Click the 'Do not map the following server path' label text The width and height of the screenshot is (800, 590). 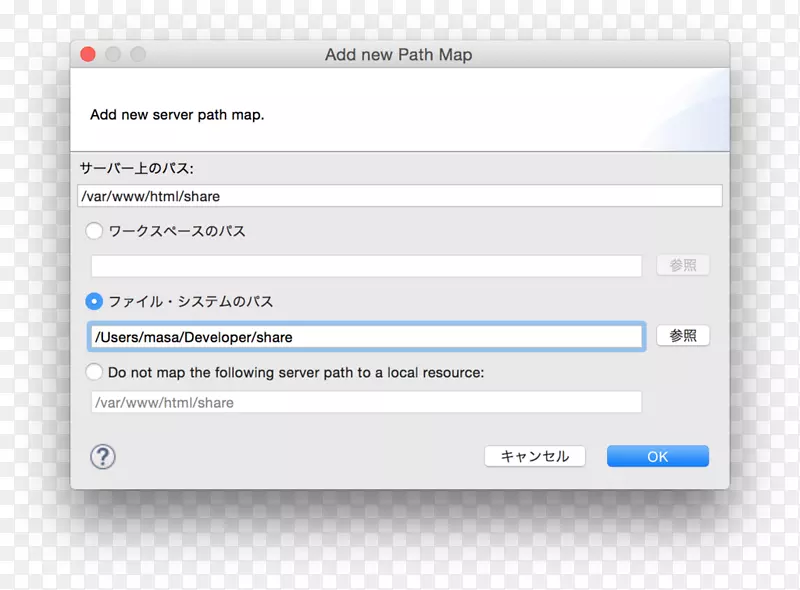pos(296,372)
